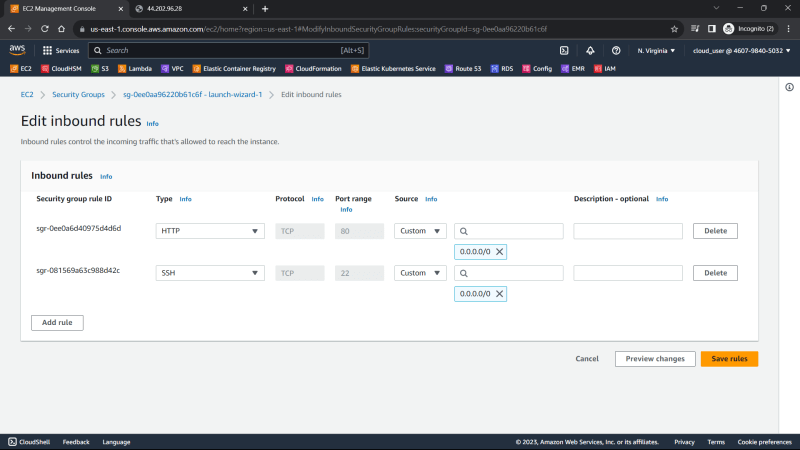
Task: Remove 0.0.0.0/0 source from SSH rule
Action: (499, 294)
